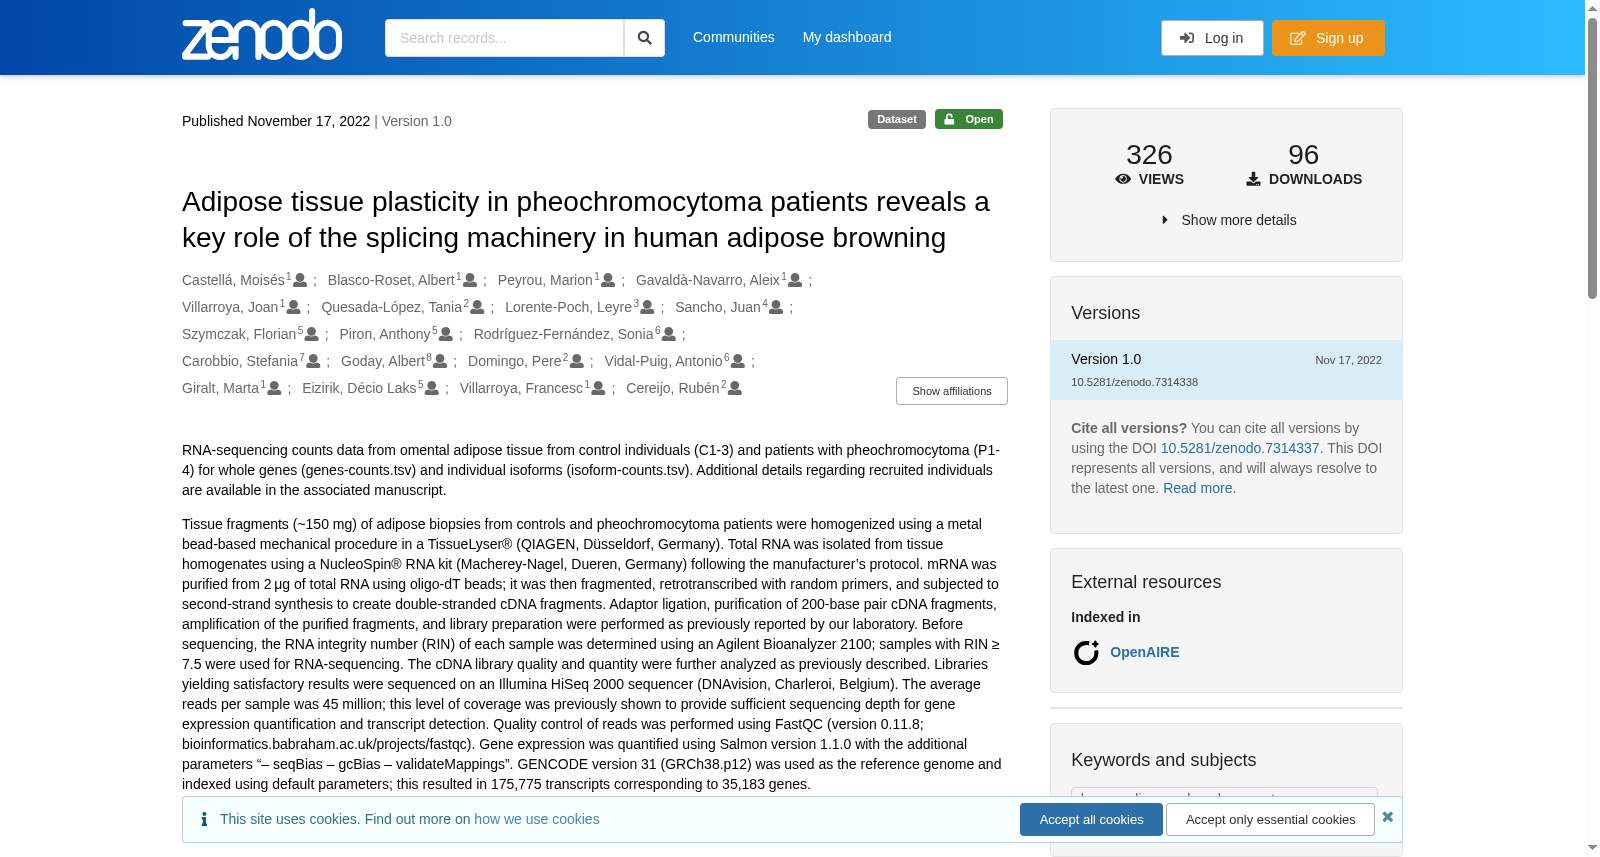The width and height of the screenshot is (1600, 857).
Task: Click person icon beside Peyrou, Marion
Action: coord(608,281)
